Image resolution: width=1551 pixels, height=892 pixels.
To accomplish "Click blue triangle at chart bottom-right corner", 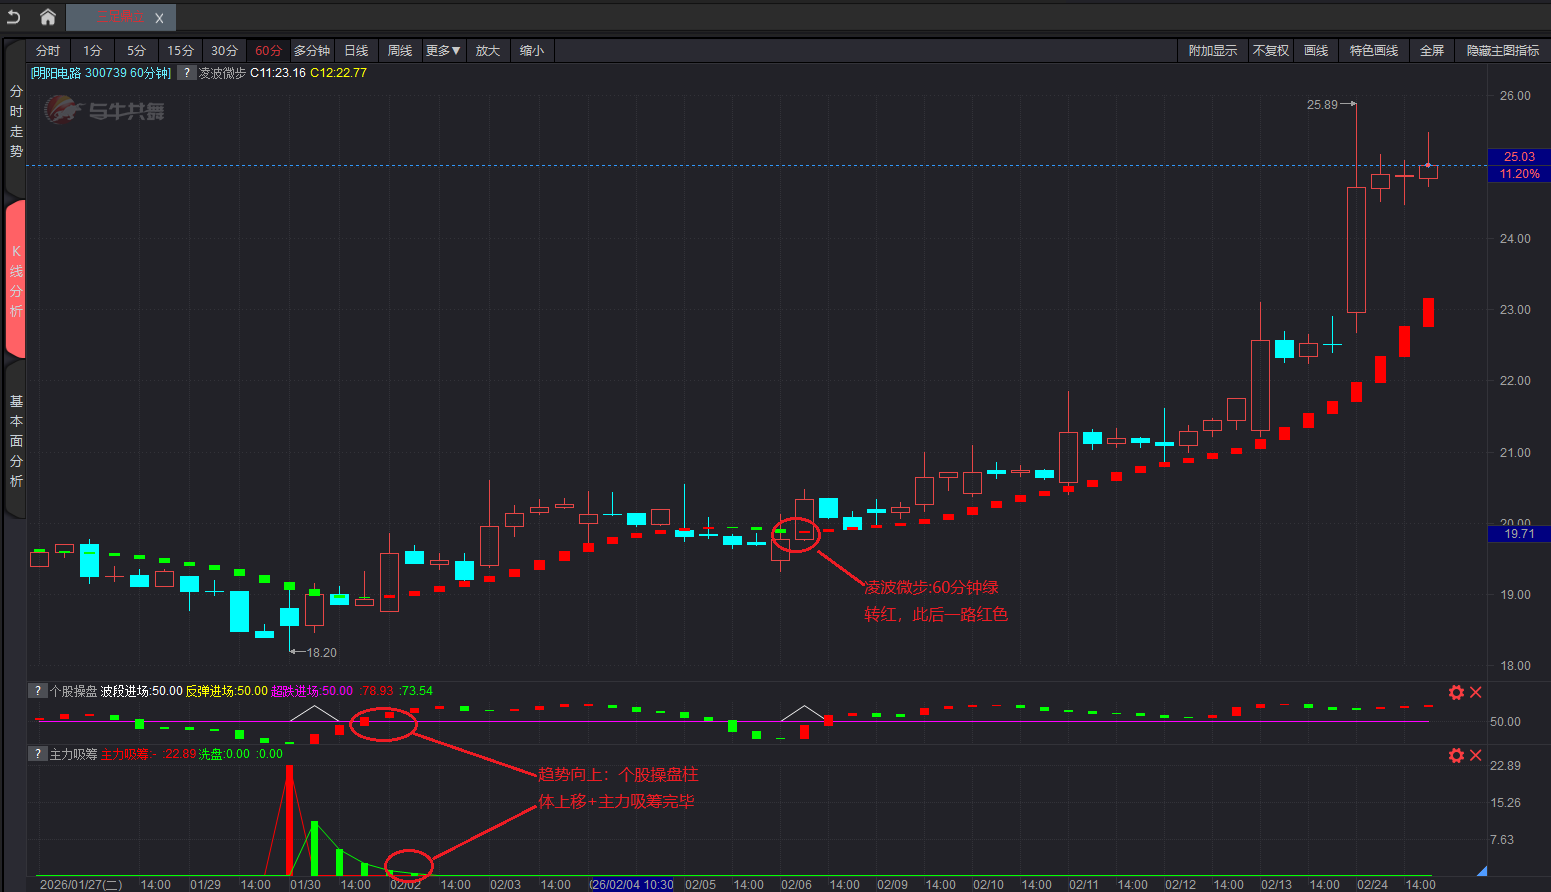I will pos(1481,870).
